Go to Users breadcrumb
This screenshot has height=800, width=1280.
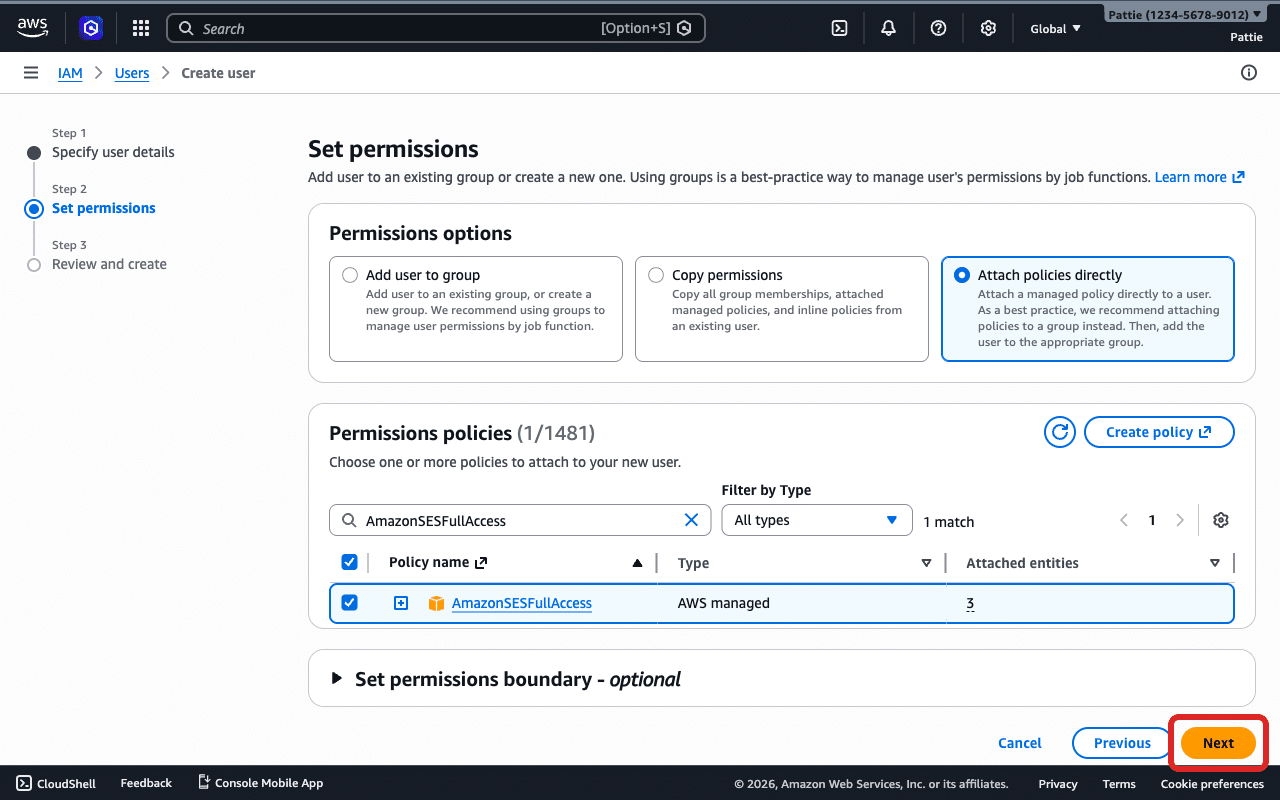[x=132, y=73]
